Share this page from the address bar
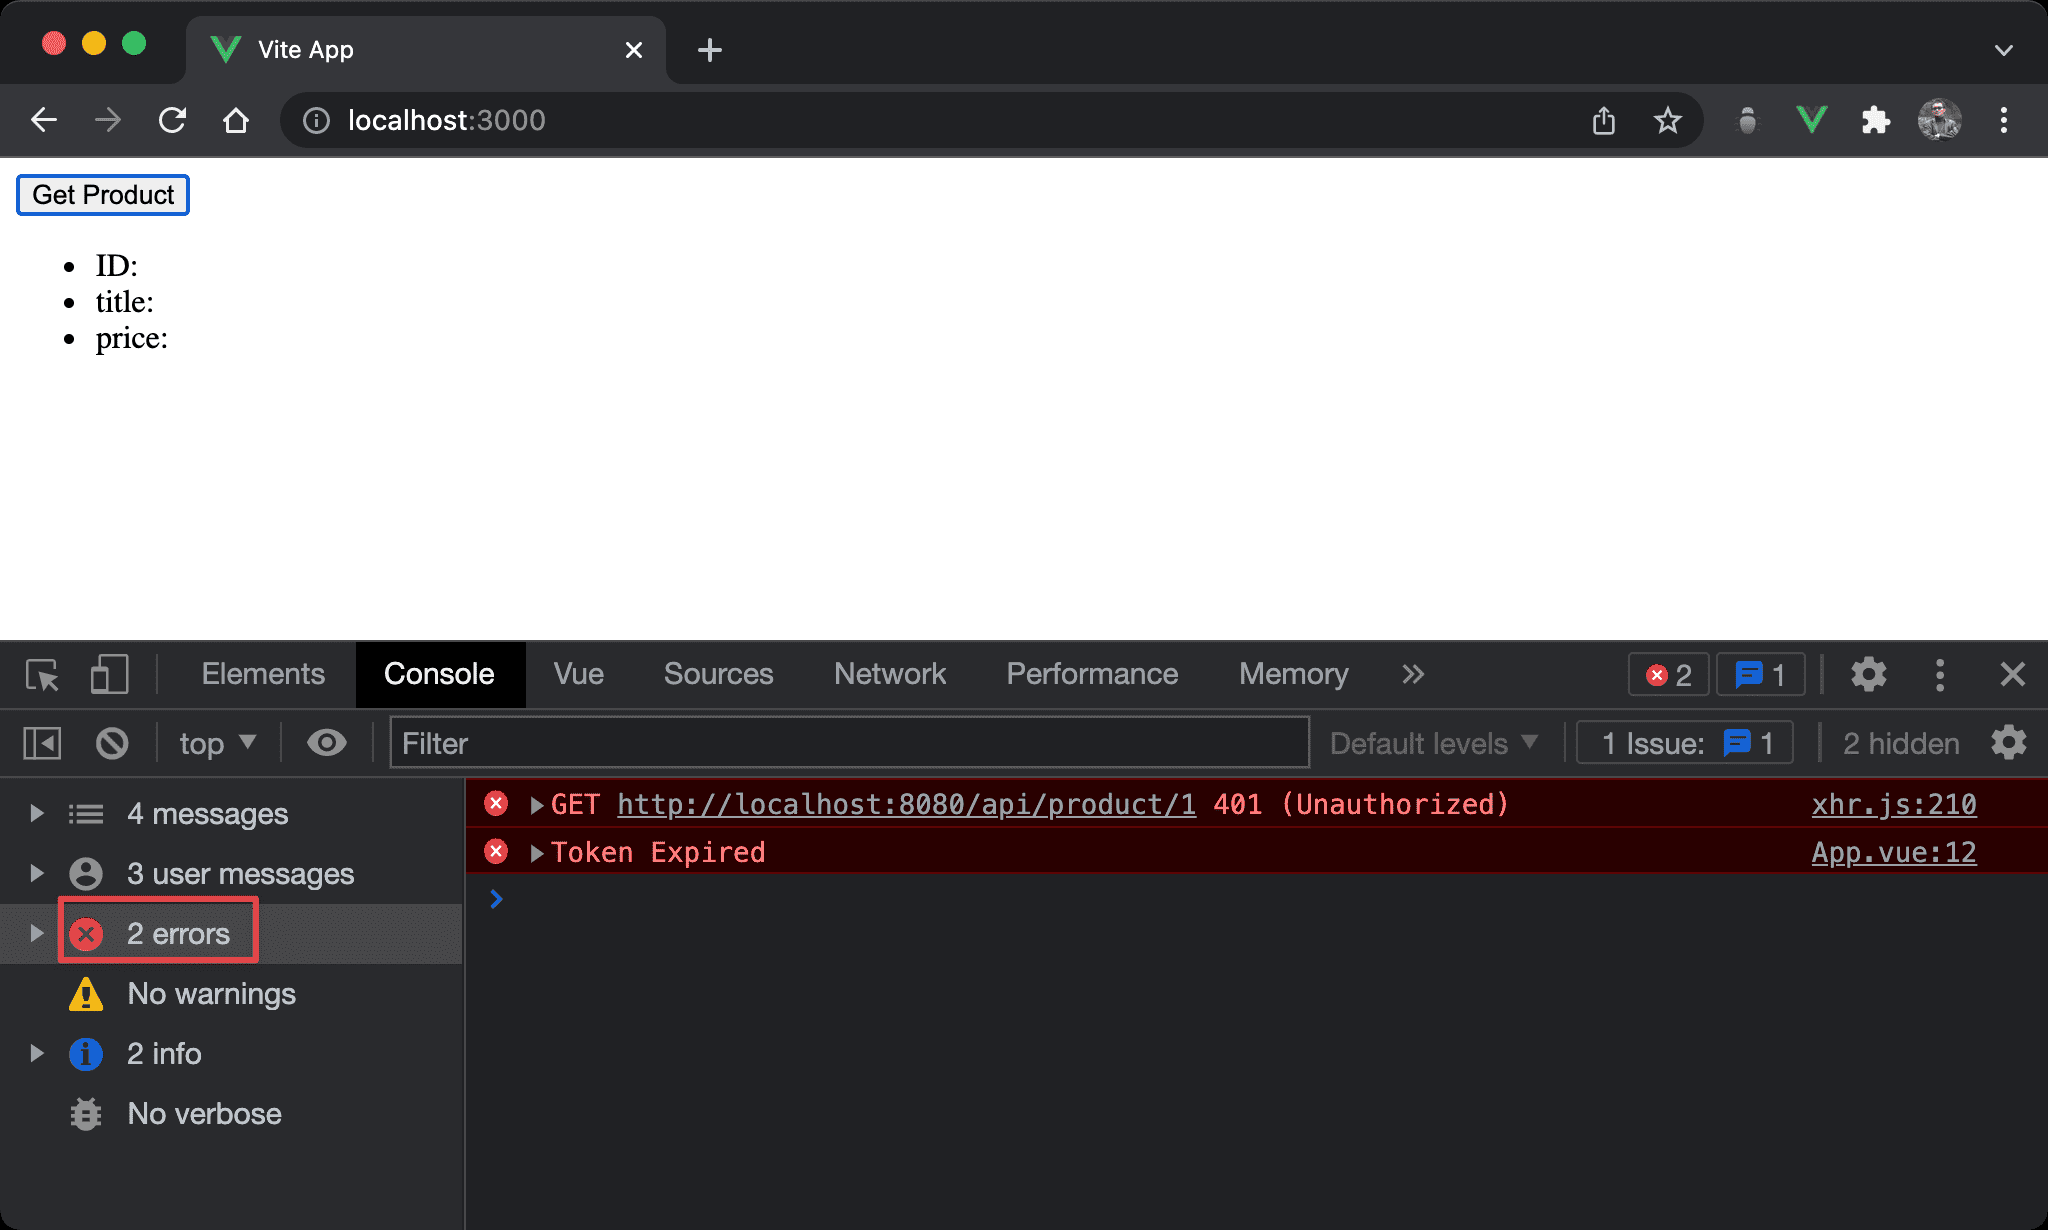 coord(1604,121)
